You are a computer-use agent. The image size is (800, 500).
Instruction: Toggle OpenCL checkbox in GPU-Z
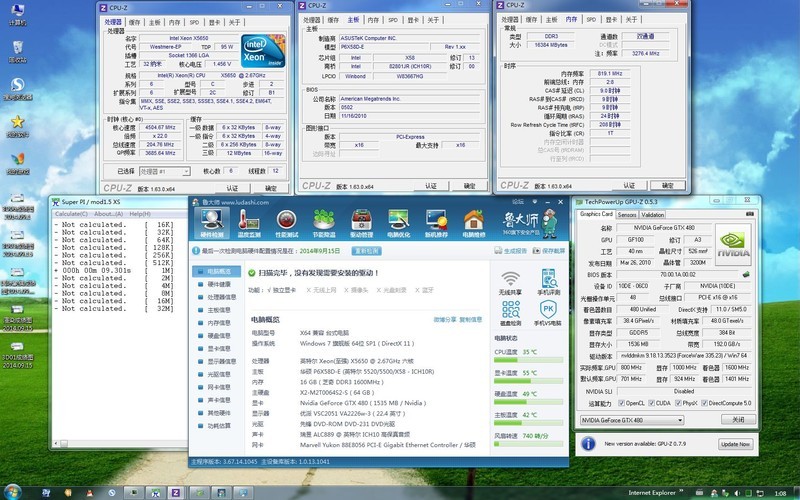[x=621, y=403]
